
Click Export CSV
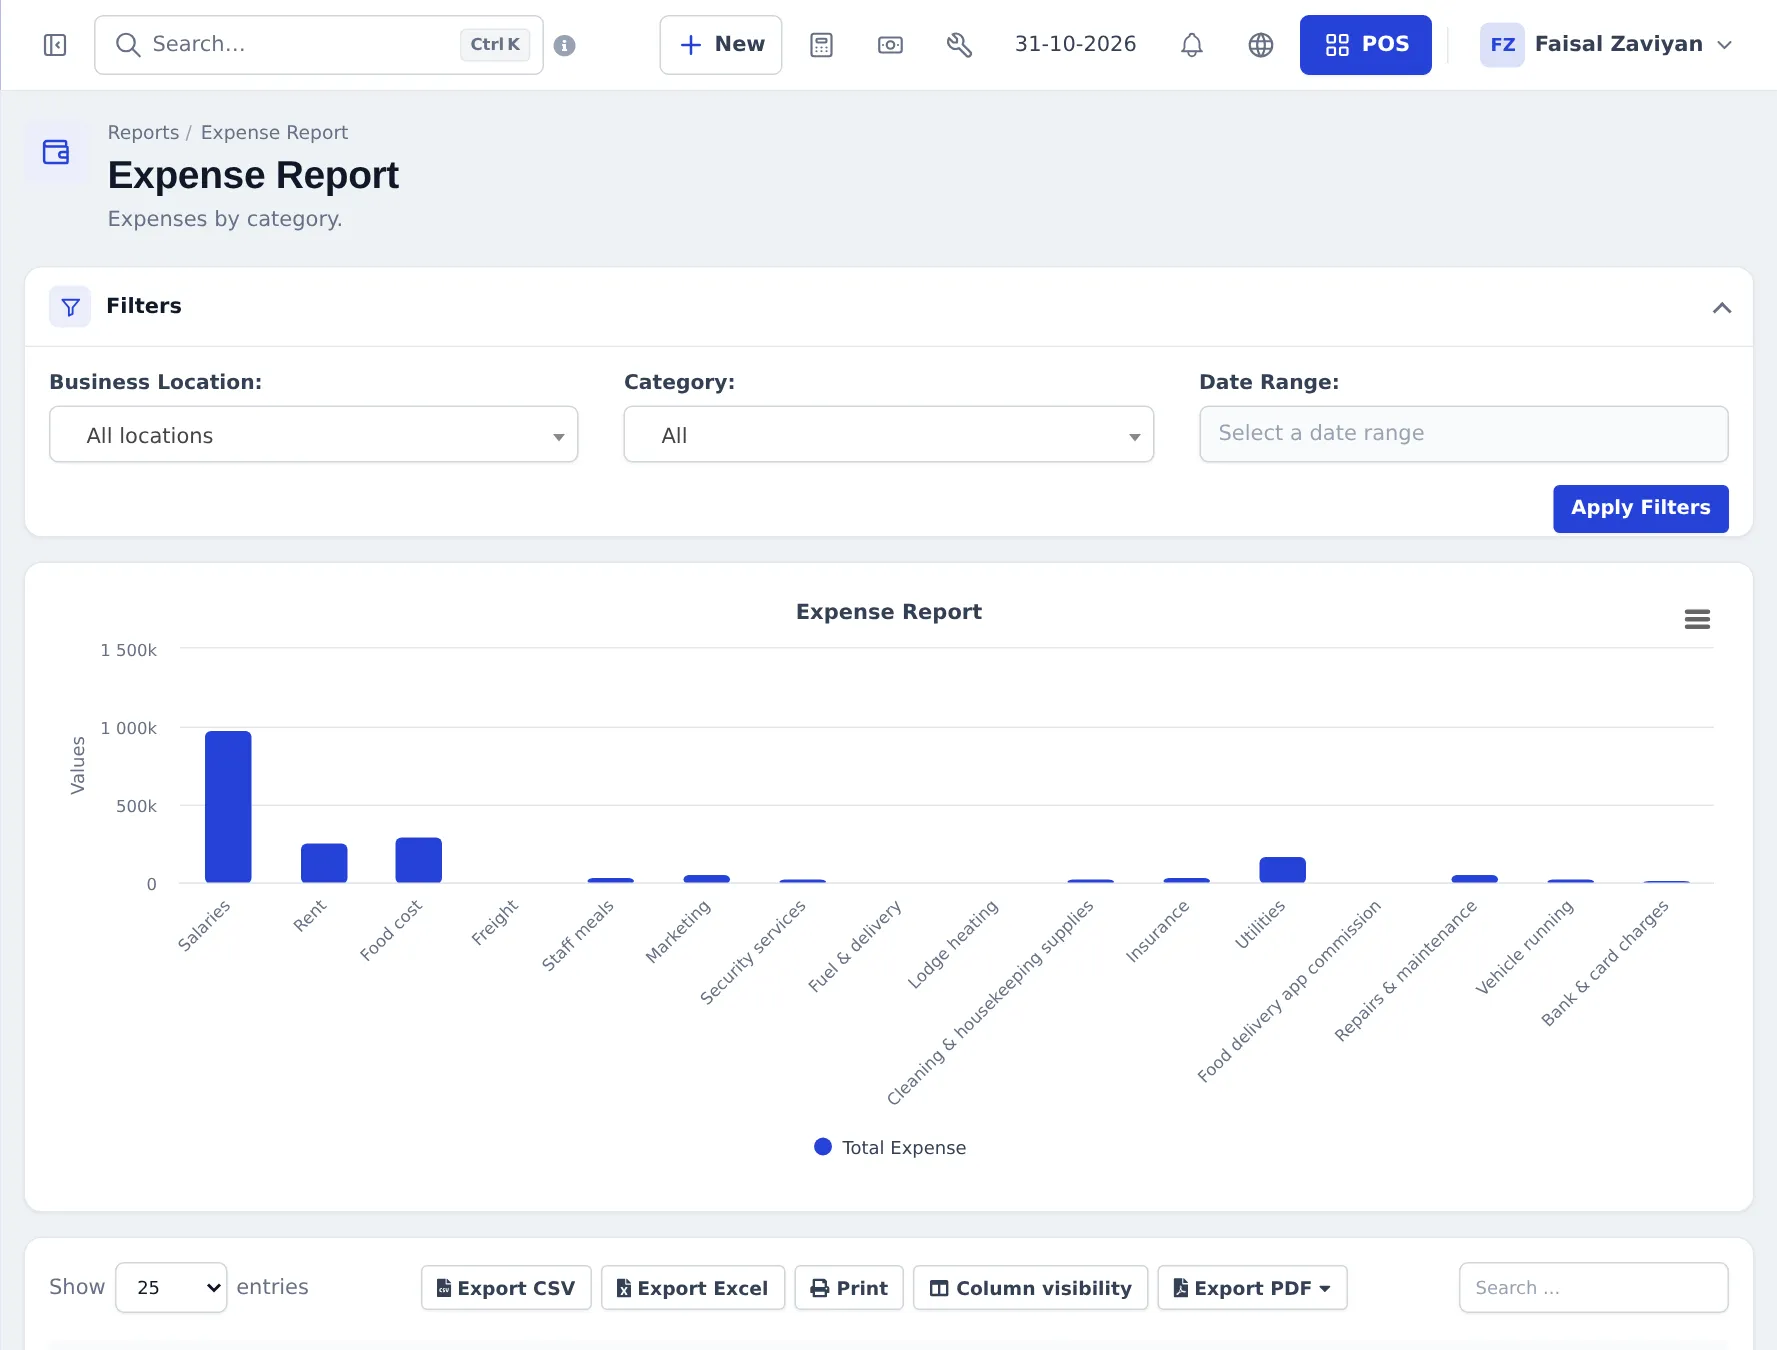(x=506, y=1288)
